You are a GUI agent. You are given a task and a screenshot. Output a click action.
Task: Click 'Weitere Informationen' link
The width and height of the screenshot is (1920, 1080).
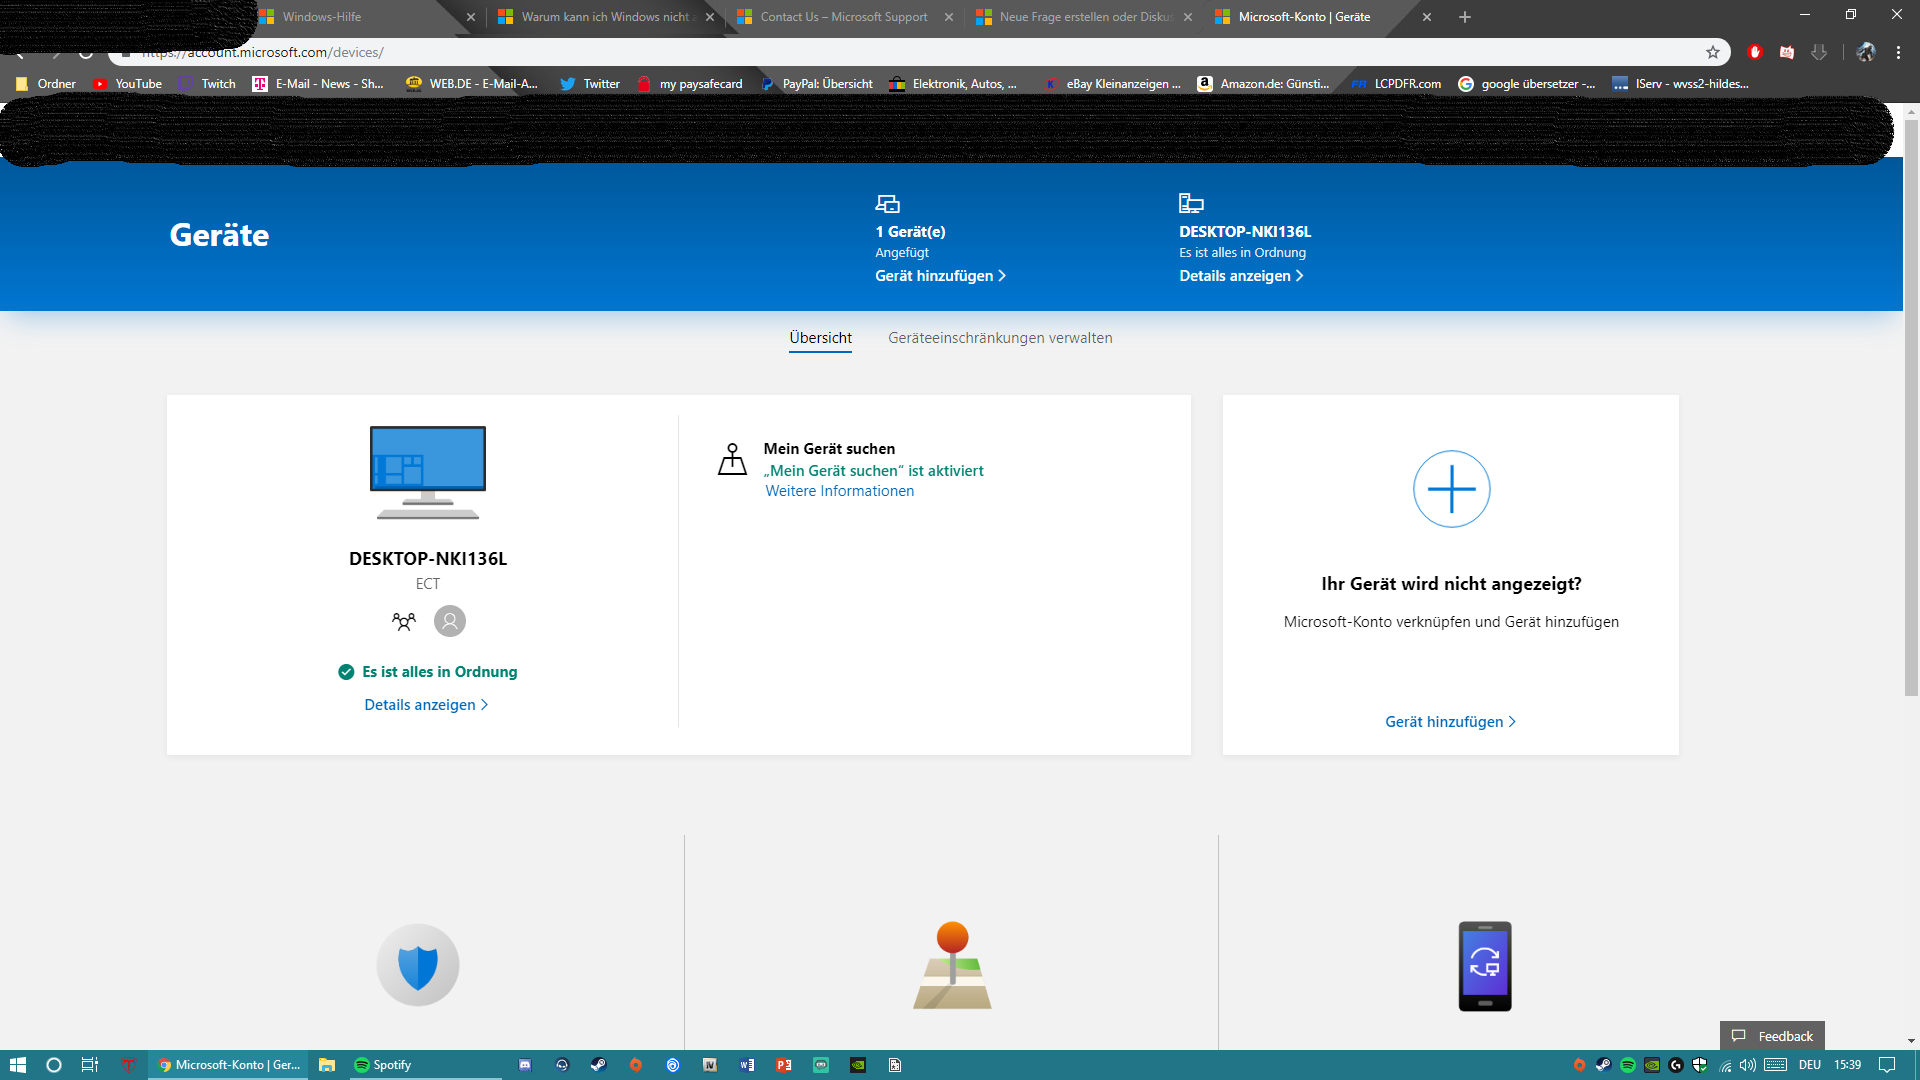(x=840, y=491)
